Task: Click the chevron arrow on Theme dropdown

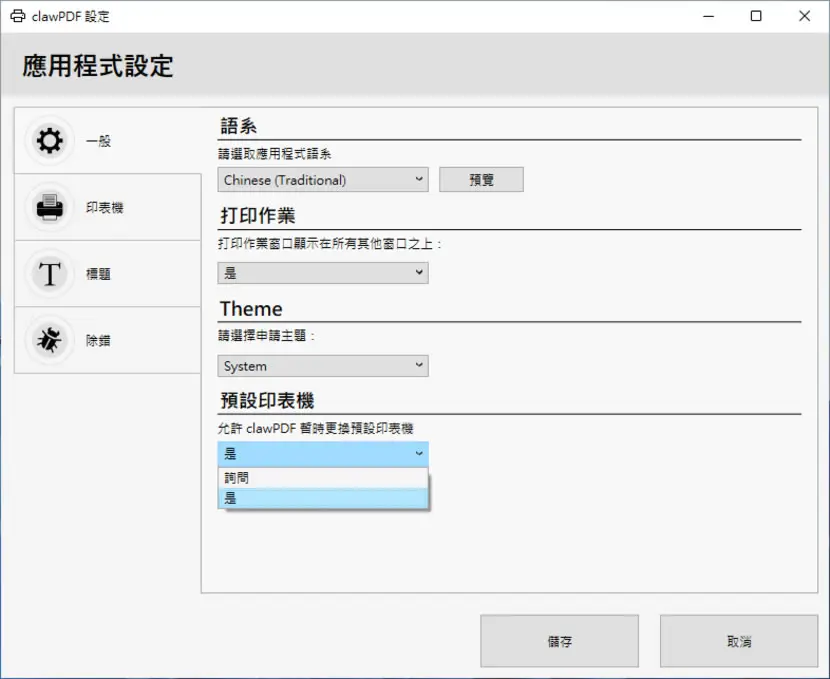Action: [419, 365]
